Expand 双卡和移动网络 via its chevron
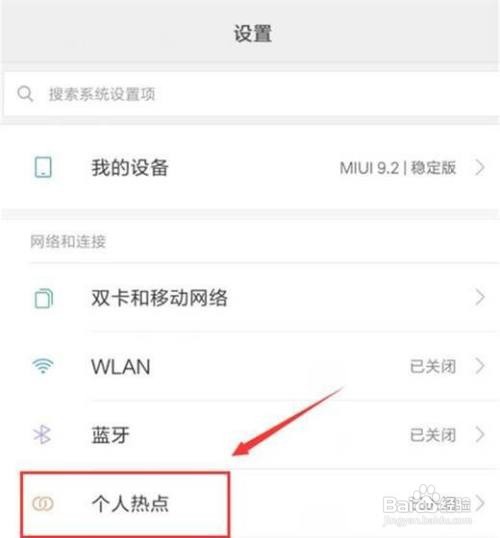This screenshot has height=538, width=500. (x=480, y=297)
